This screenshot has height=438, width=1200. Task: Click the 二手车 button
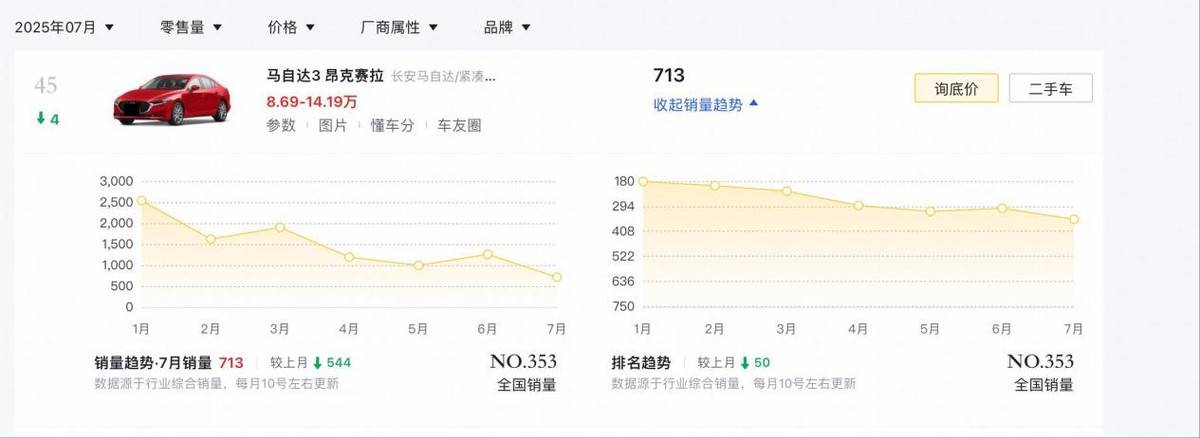pyautogui.click(x=1050, y=89)
